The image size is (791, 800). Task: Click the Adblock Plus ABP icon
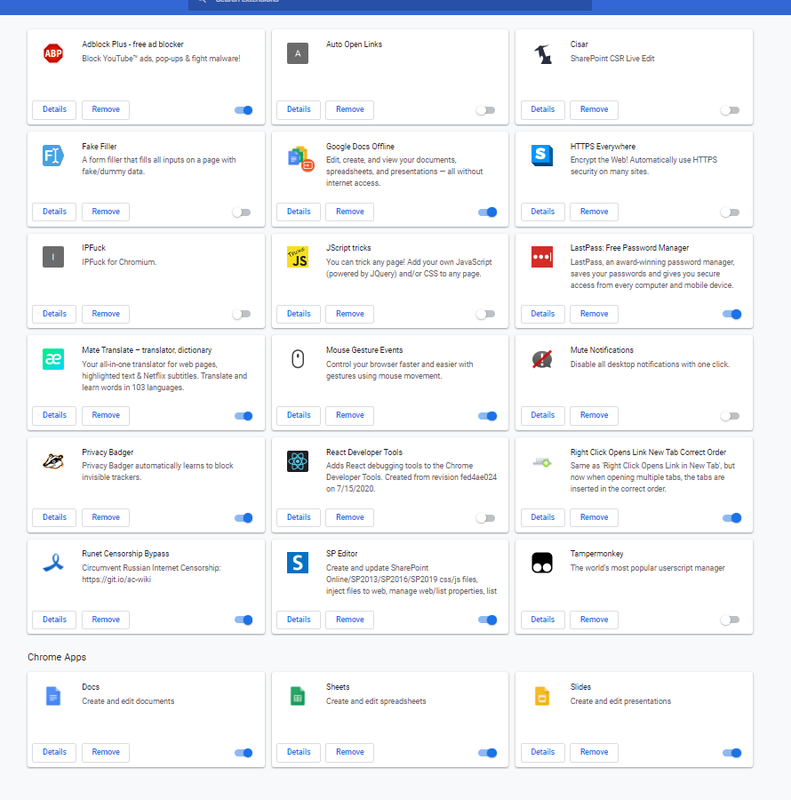click(x=53, y=53)
